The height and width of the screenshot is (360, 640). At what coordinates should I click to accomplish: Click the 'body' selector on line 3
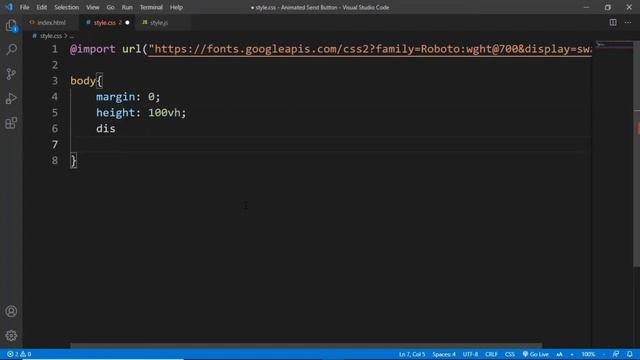point(83,81)
